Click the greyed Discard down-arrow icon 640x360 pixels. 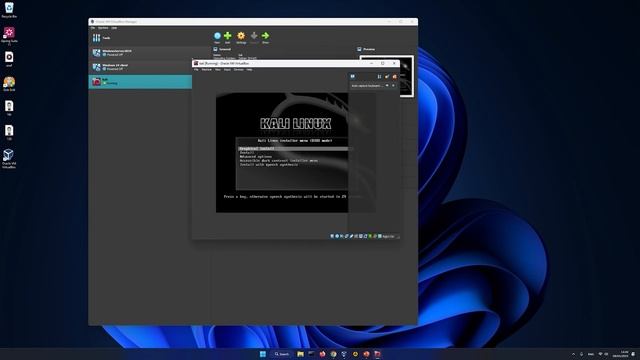tap(254, 36)
